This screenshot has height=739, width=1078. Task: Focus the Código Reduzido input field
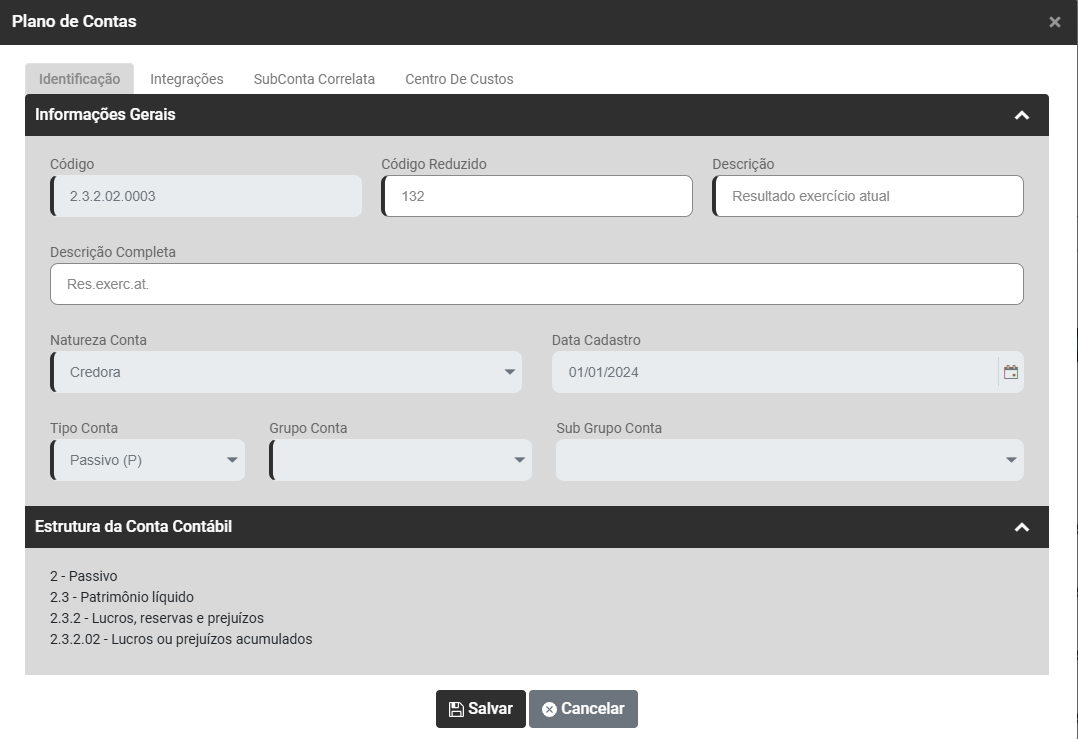pos(537,196)
